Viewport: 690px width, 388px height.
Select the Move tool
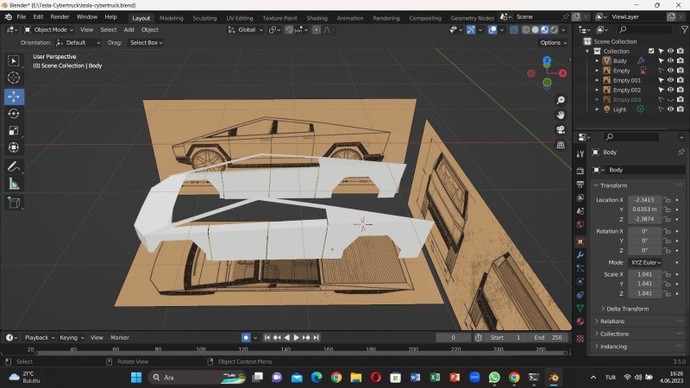point(14,96)
